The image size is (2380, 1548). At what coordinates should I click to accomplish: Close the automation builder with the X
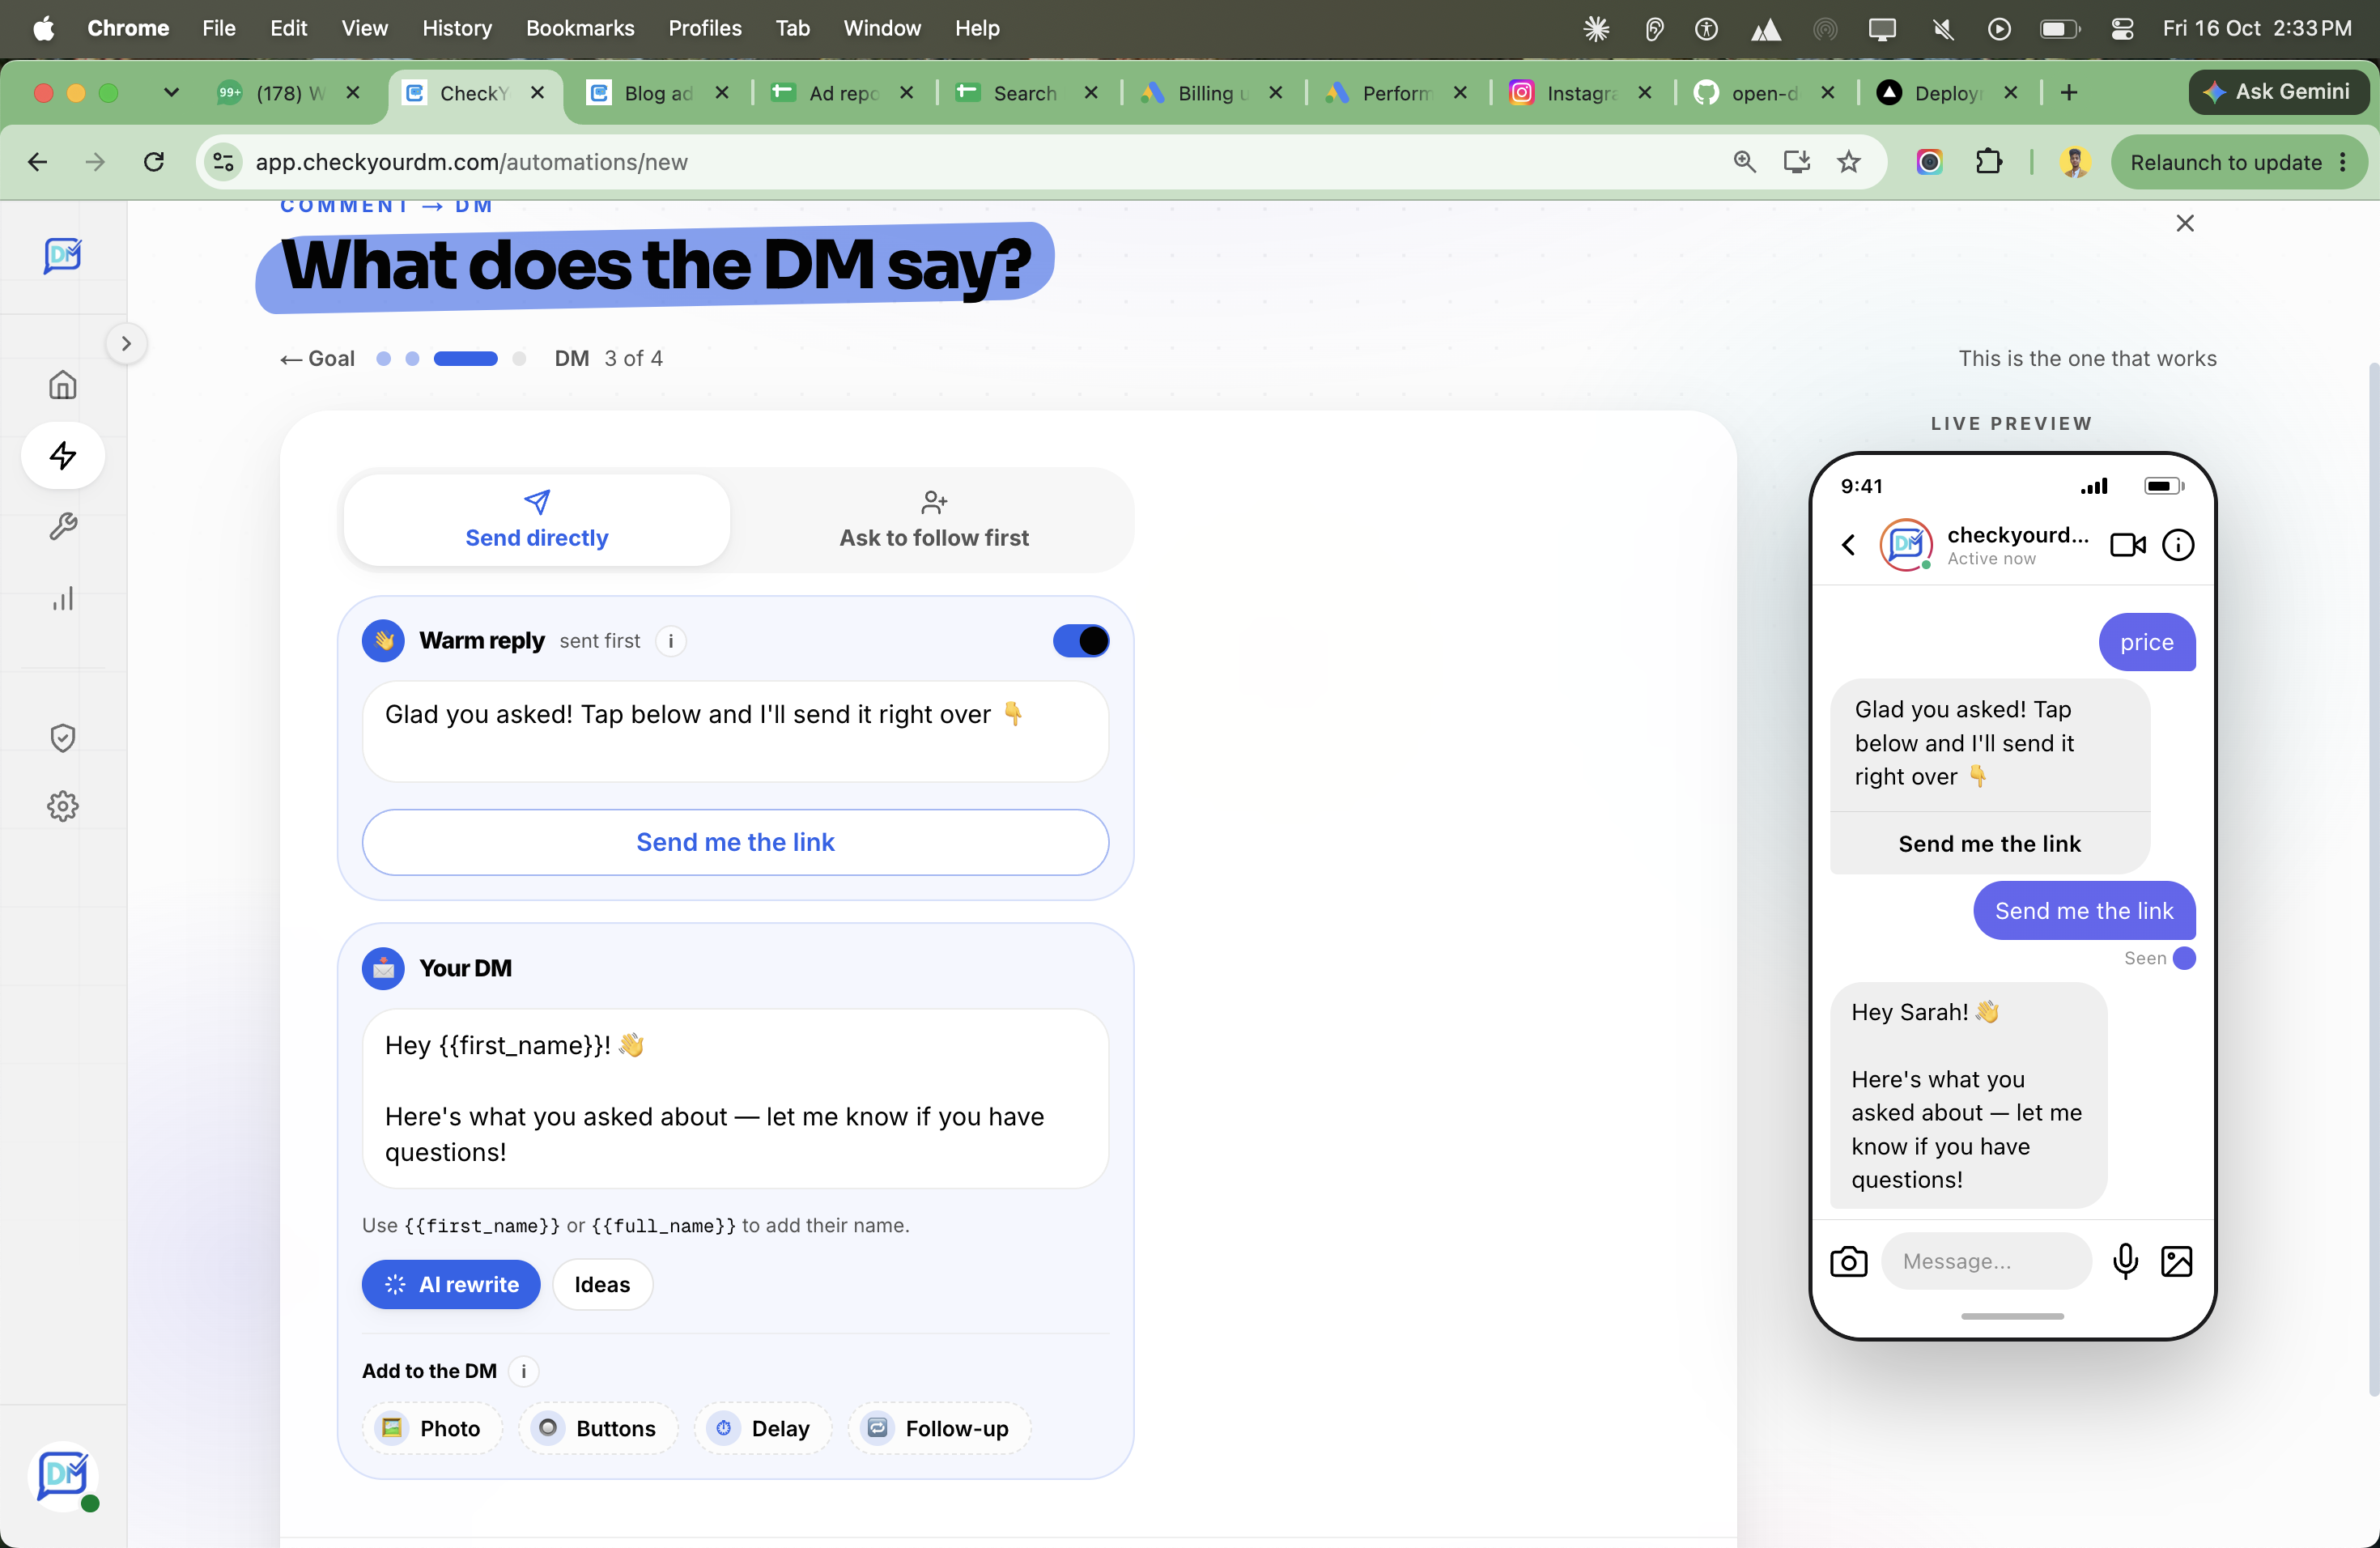tap(2185, 223)
